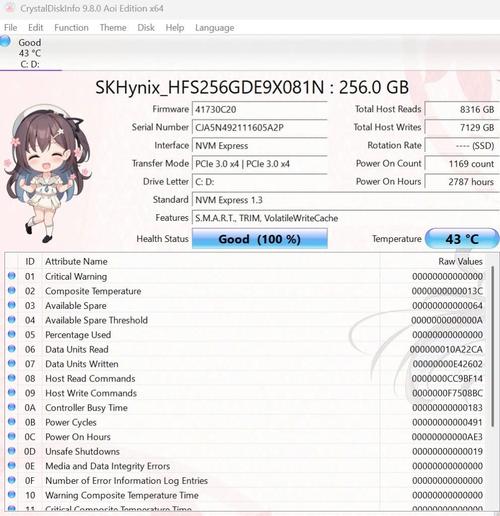
Task: Click the attribute list vertical scrollbar
Action: [x=493, y=346]
